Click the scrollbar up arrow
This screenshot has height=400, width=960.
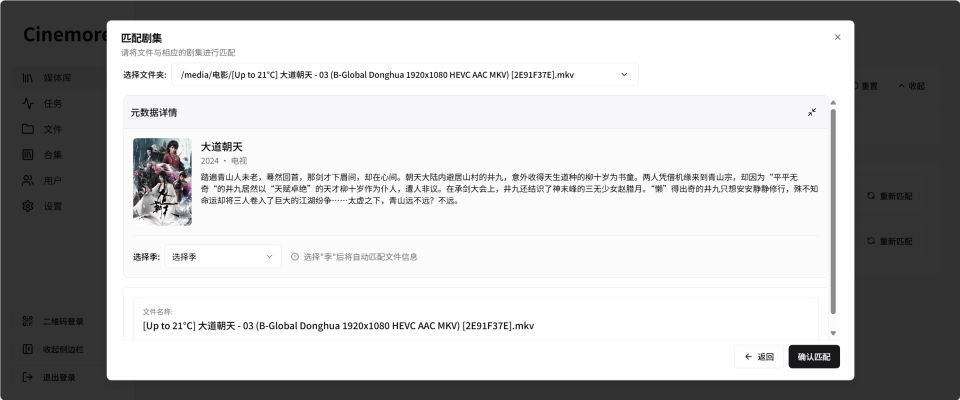point(833,102)
